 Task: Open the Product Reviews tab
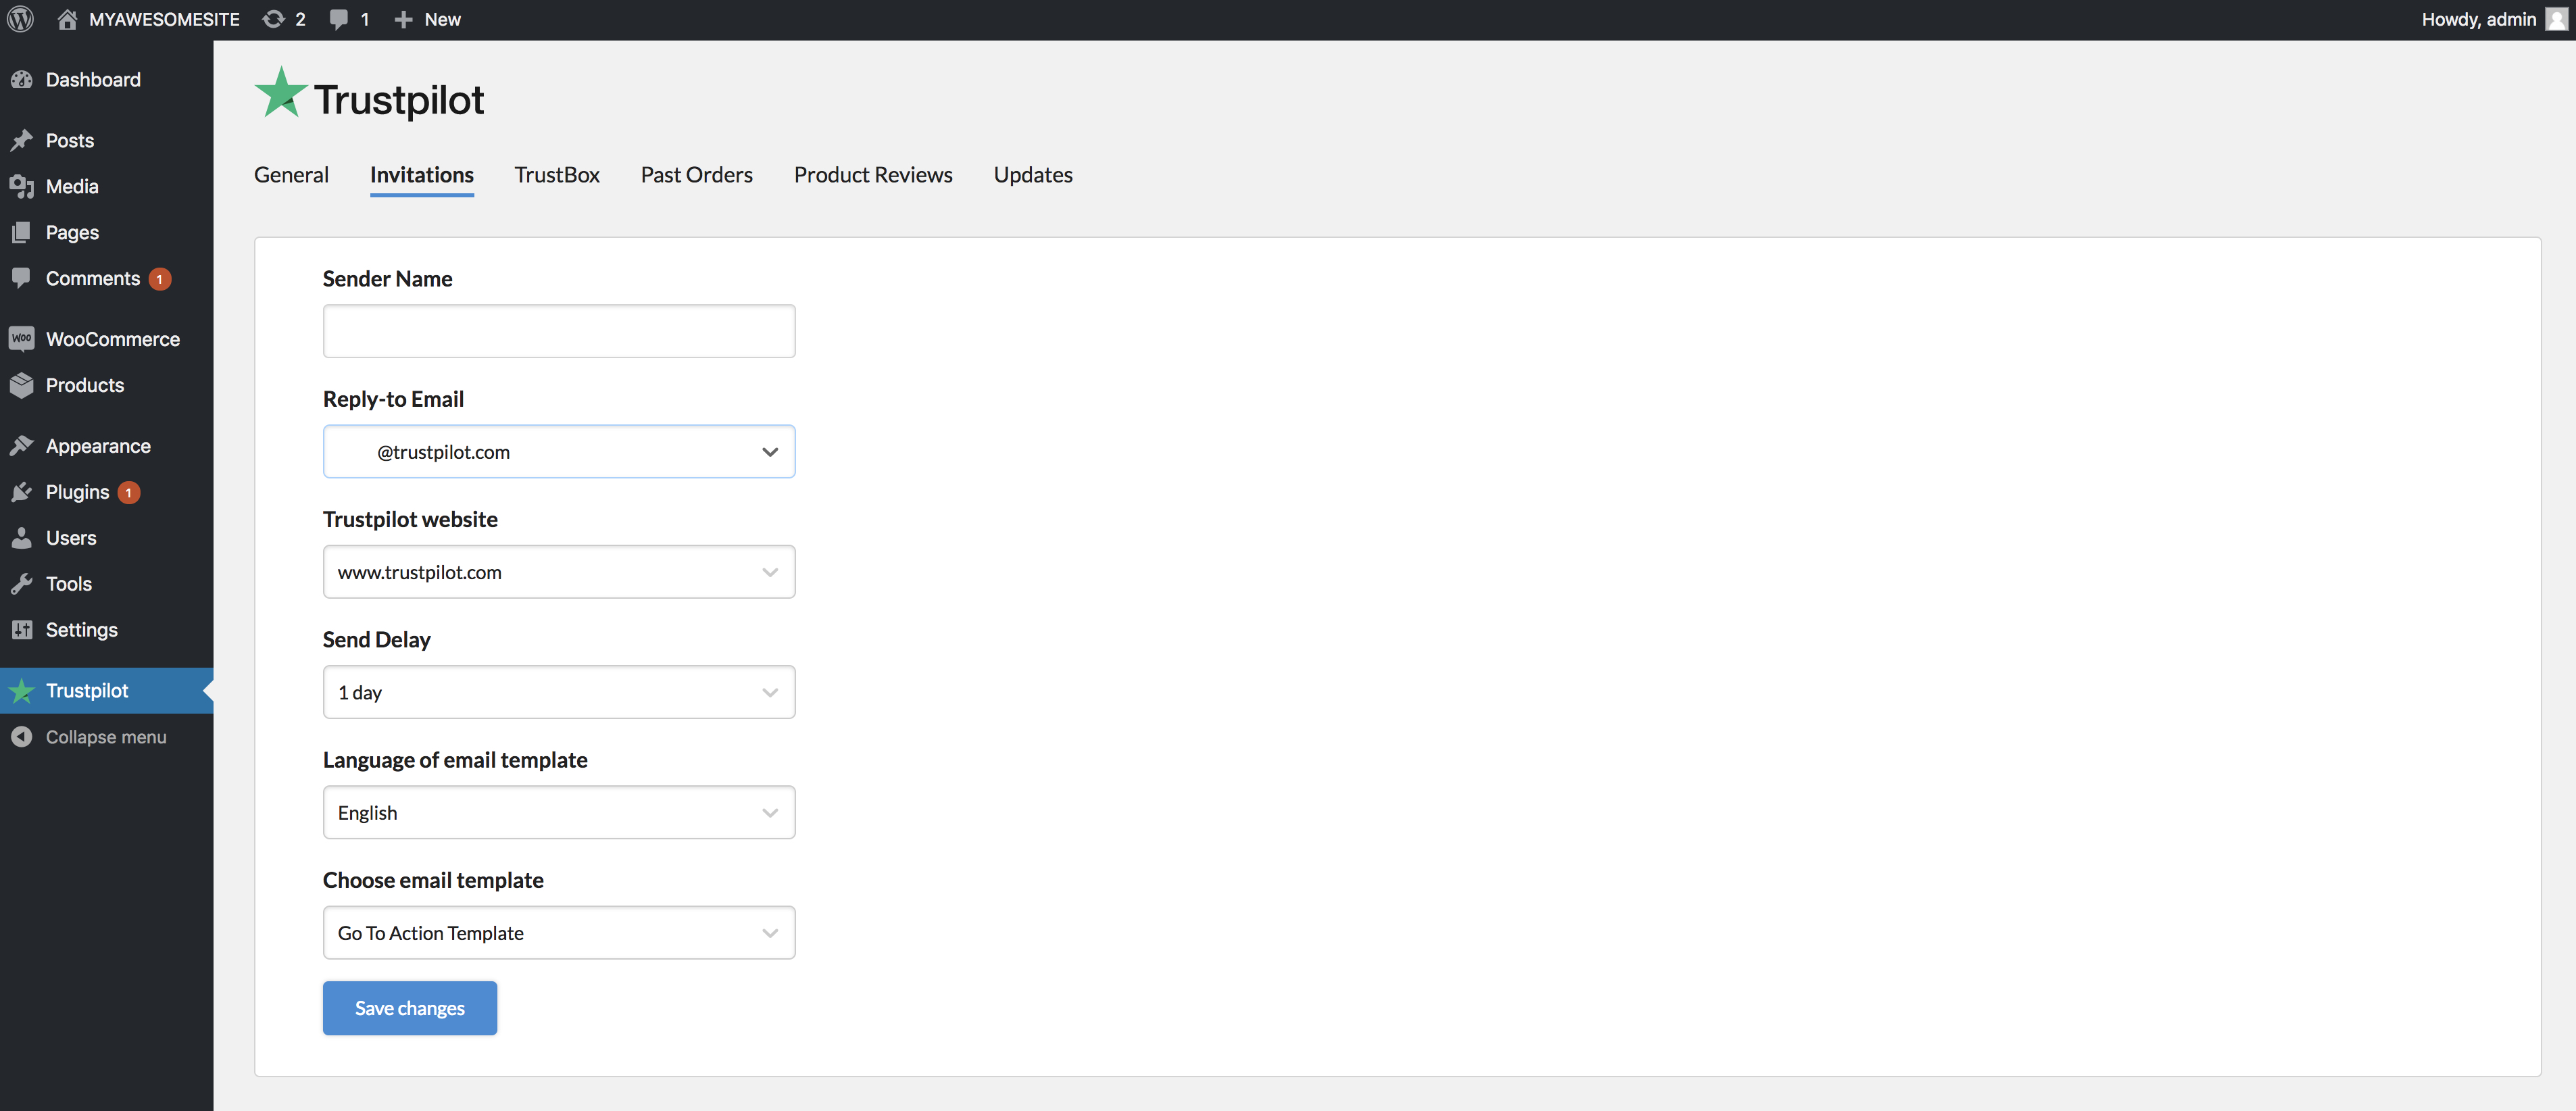(x=873, y=175)
